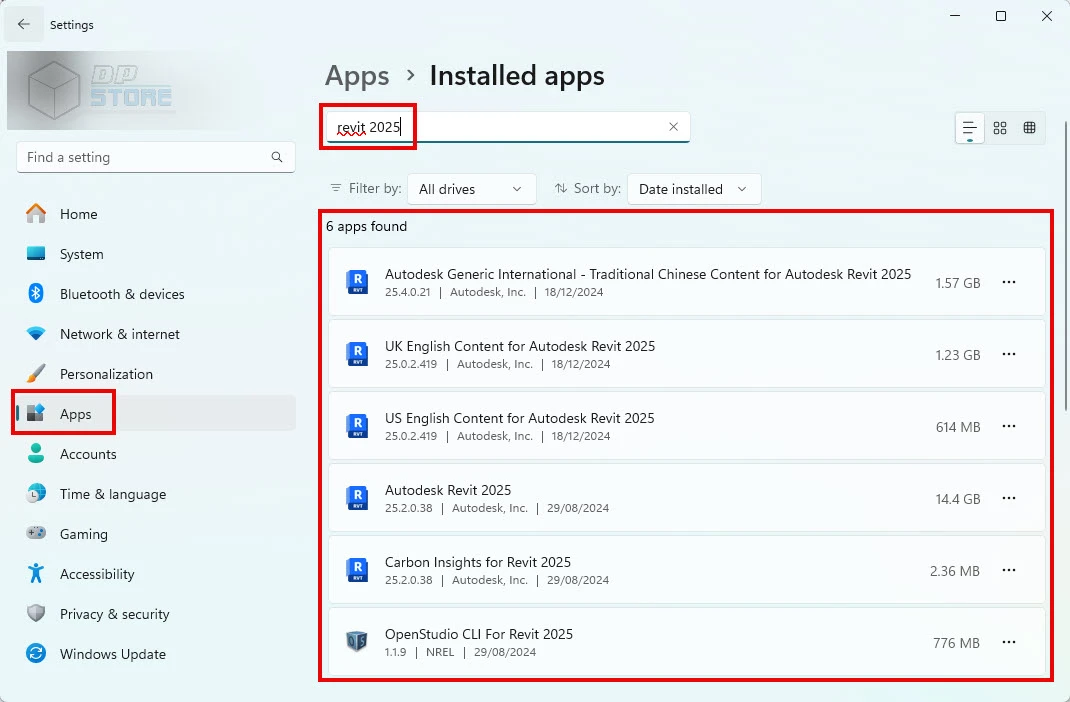Open Windows Update settings

tap(156, 654)
